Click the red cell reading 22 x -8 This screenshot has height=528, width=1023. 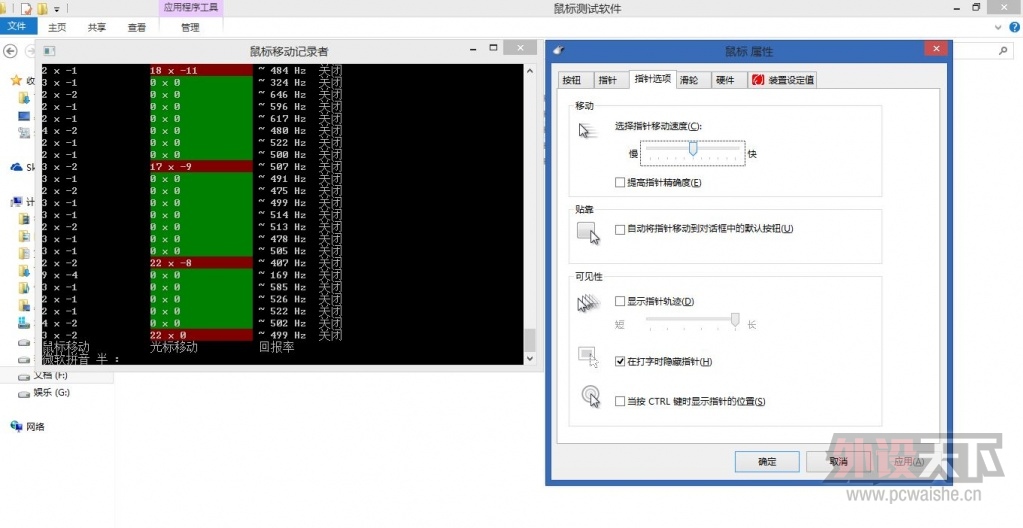click(x=200, y=263)
